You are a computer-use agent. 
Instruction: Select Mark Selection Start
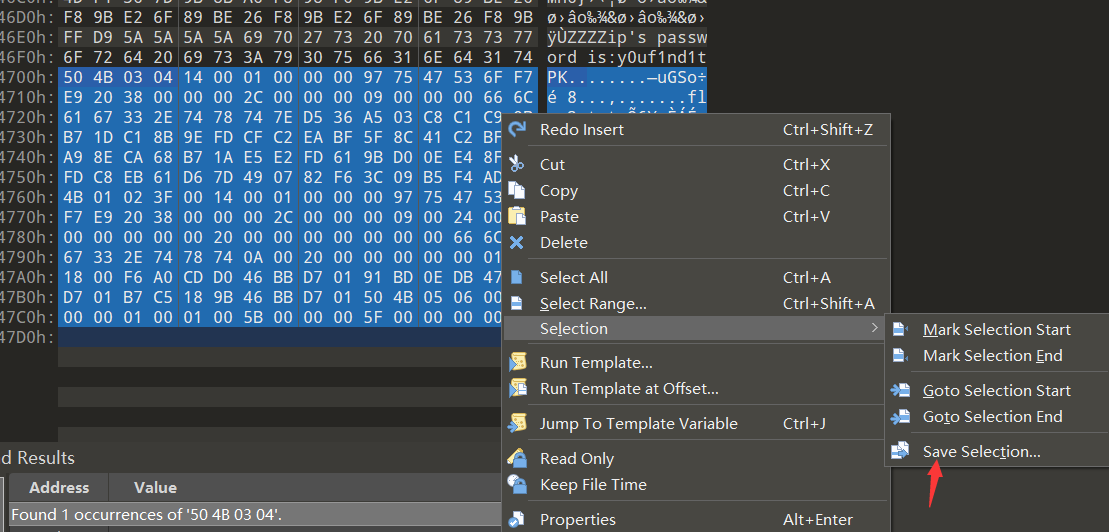coord(996,330)
